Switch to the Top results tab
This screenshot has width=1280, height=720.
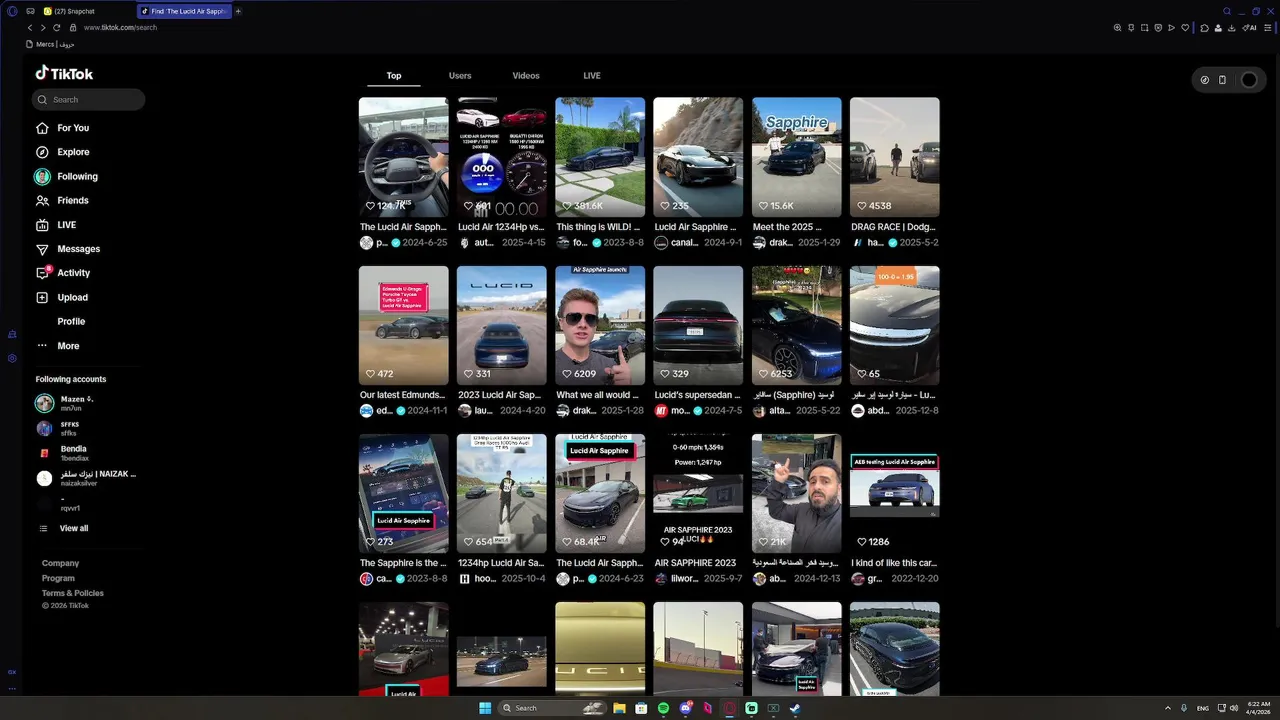click(x=394, y=76)
